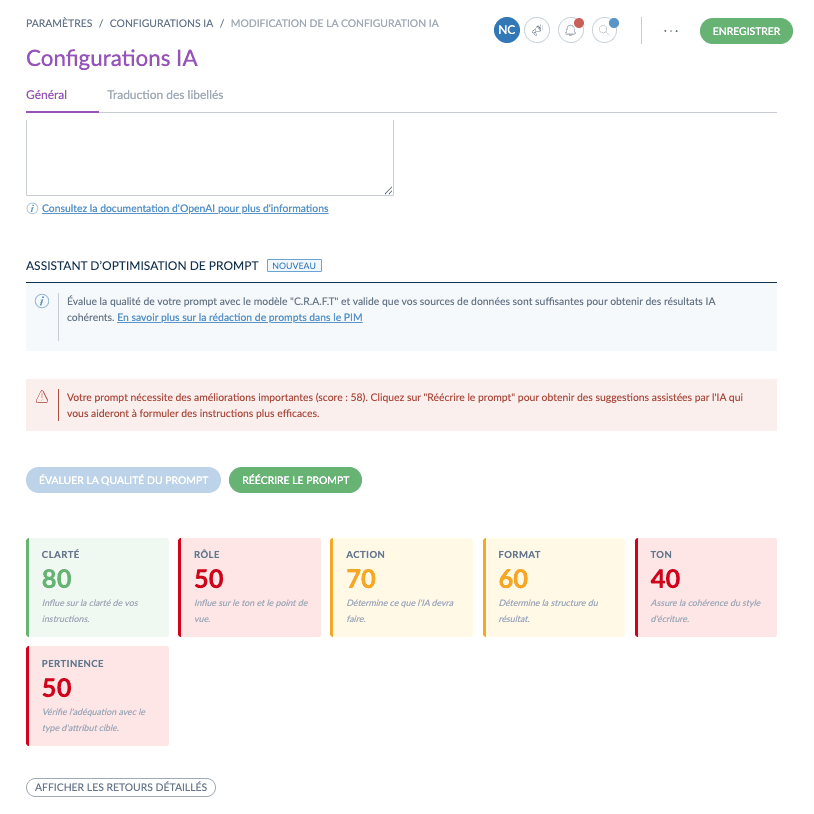Click inside the prompt text area
Image resolution: width=814 pixels, height=814 pixels.
[x=210, y=157]
